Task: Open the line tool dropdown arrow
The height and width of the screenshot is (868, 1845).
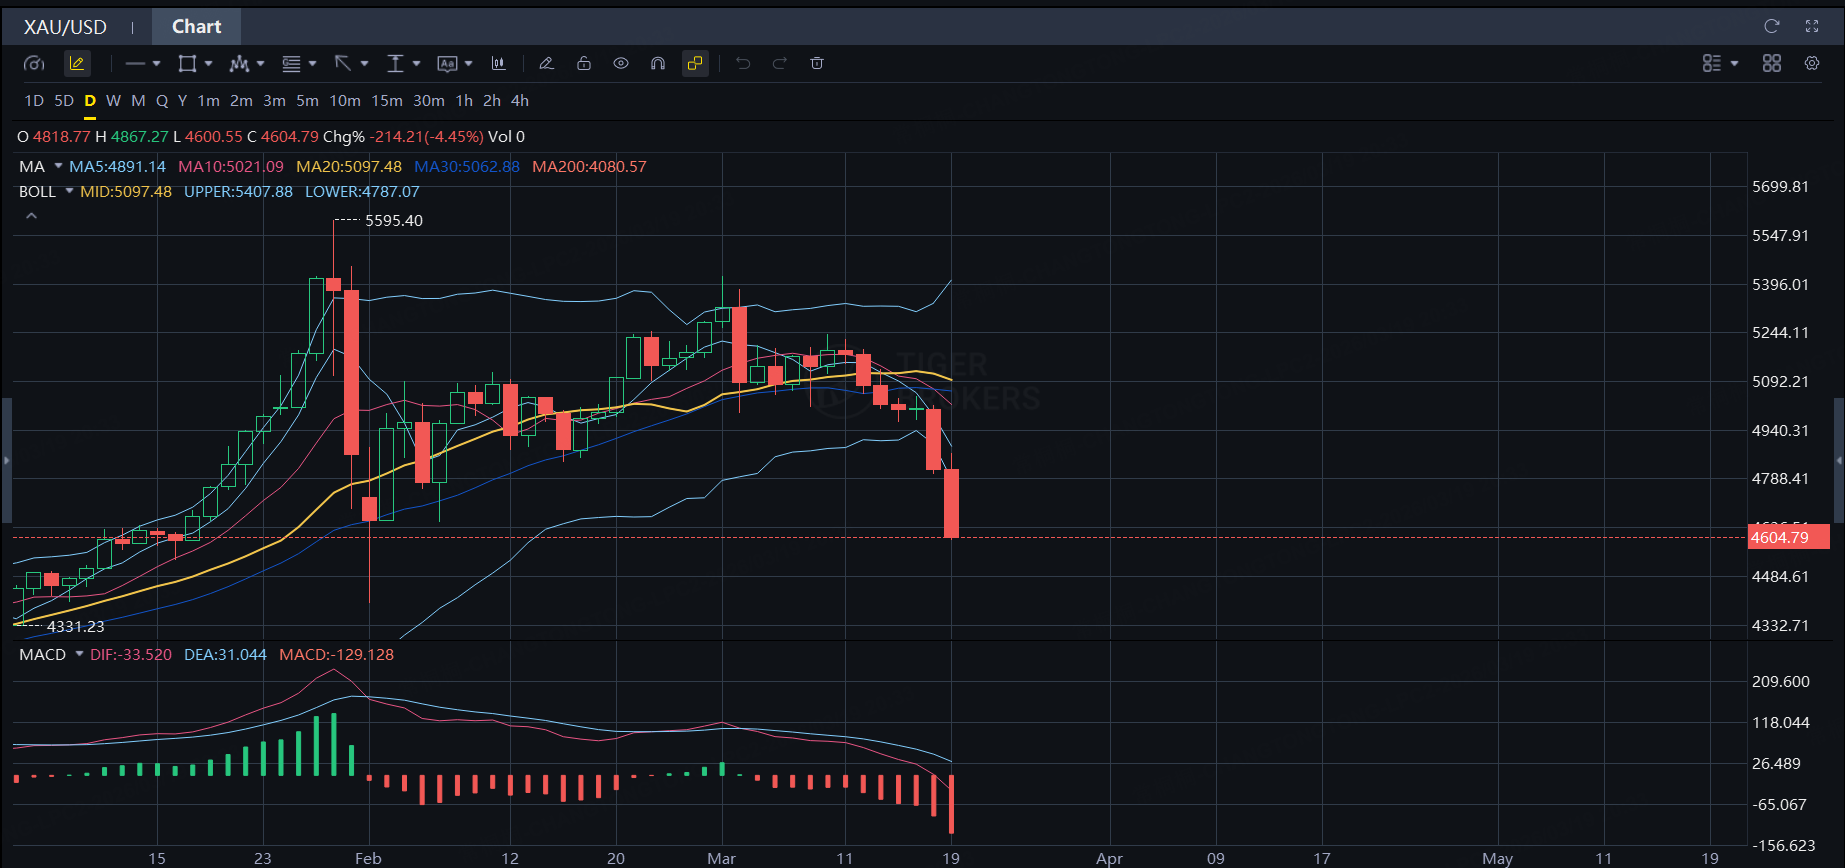Action: [156, 63]
